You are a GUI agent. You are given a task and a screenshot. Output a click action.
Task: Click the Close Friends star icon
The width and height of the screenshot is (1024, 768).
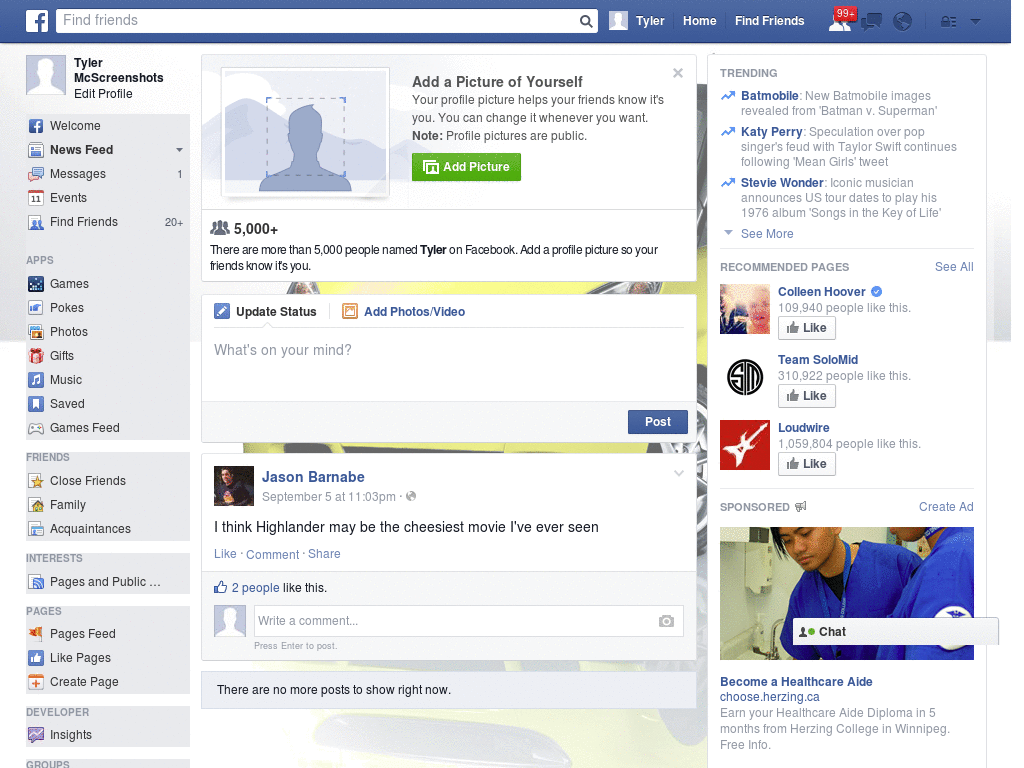pos(36,481)
